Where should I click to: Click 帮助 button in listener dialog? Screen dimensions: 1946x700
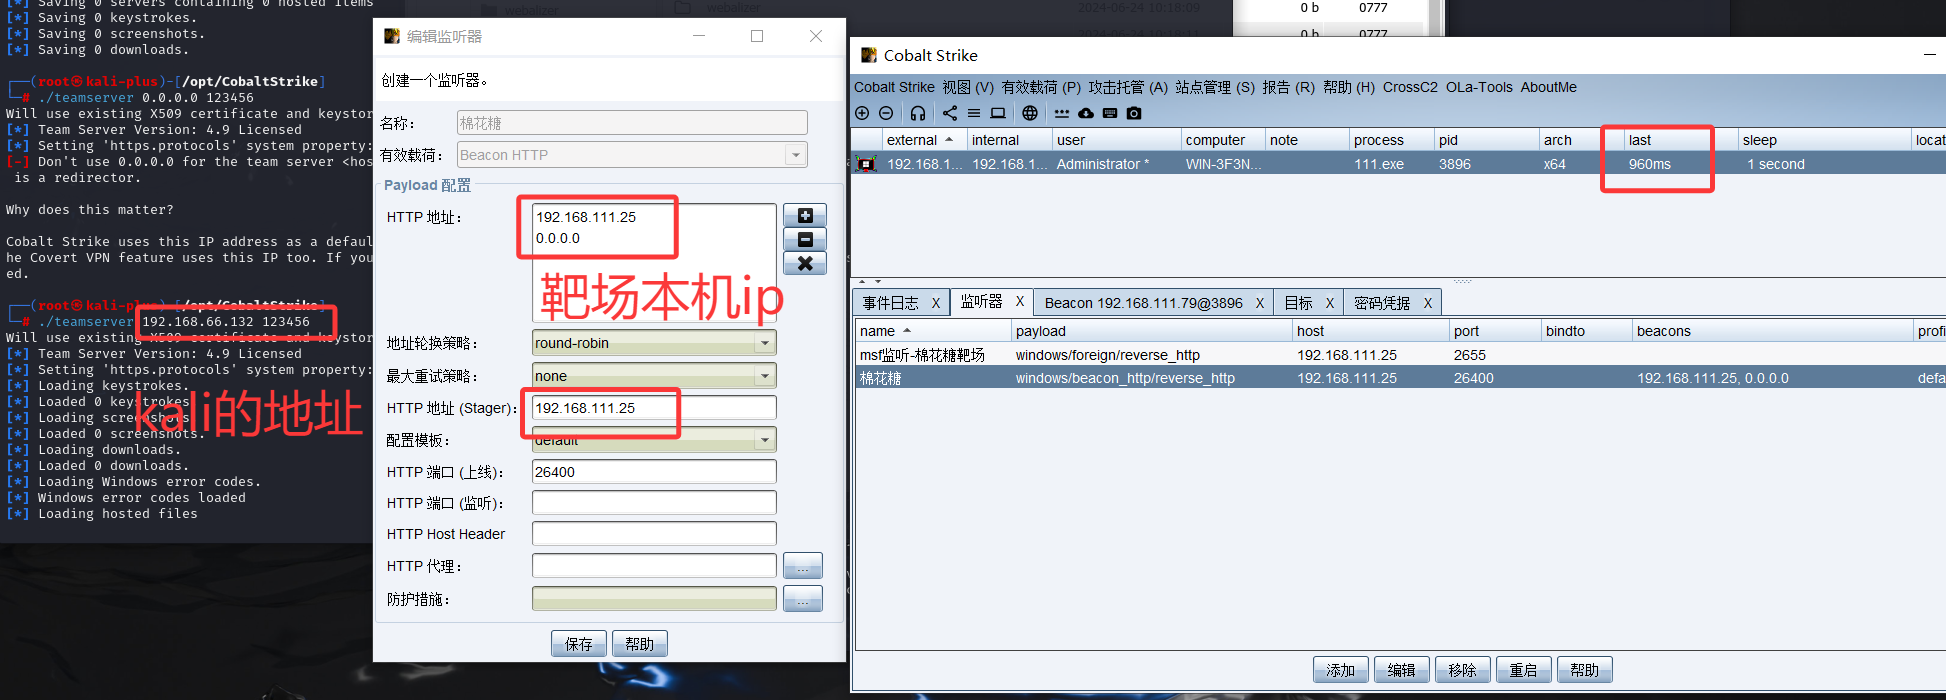640,644
